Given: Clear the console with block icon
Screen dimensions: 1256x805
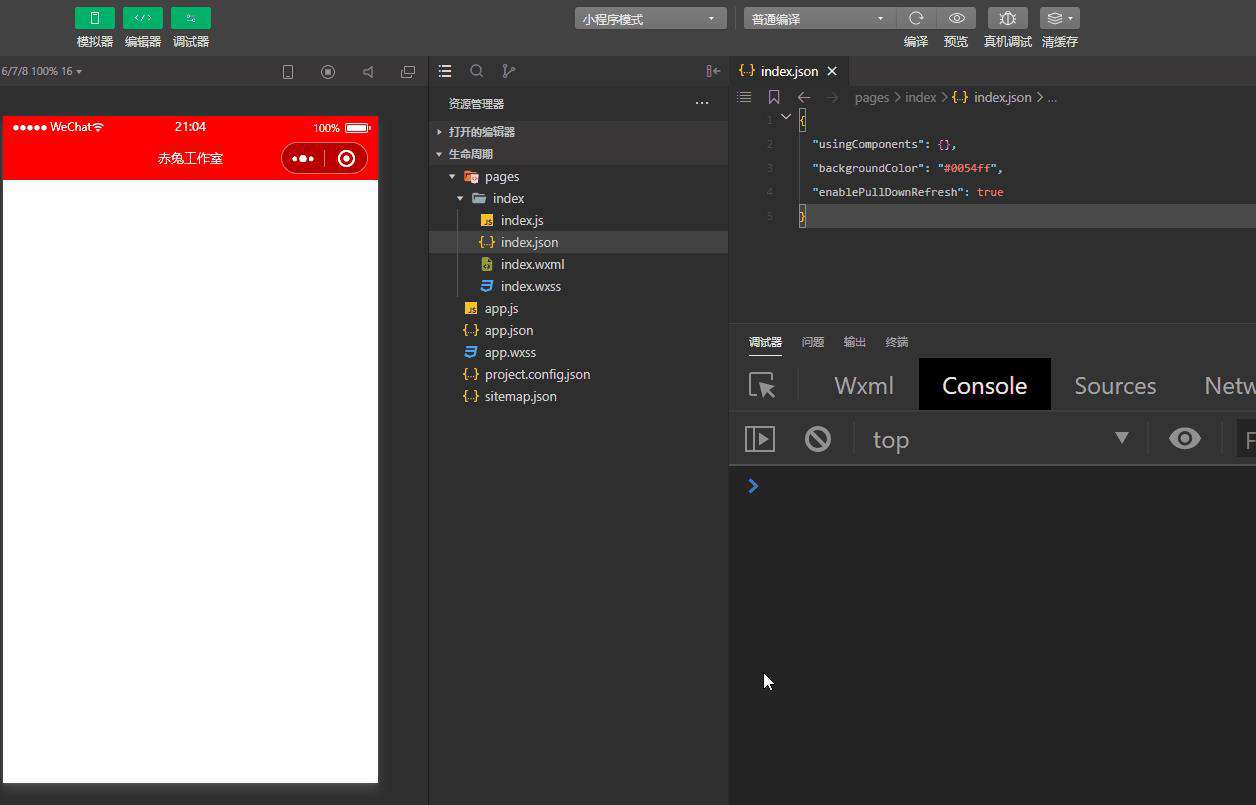Looking at the screenshot, I should [x=818, y=439].
